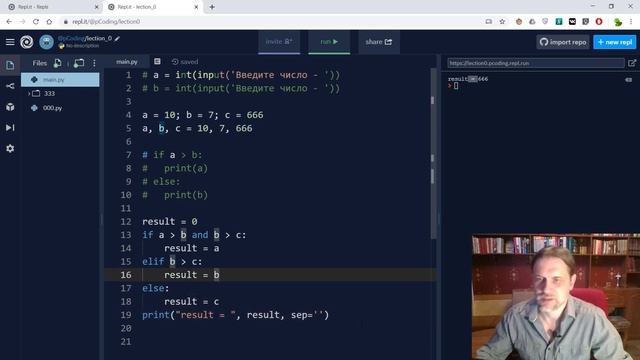Screen dimensions: 640x360
Task: Edit repl name with pencil icon
Action: tap(117, 38)
